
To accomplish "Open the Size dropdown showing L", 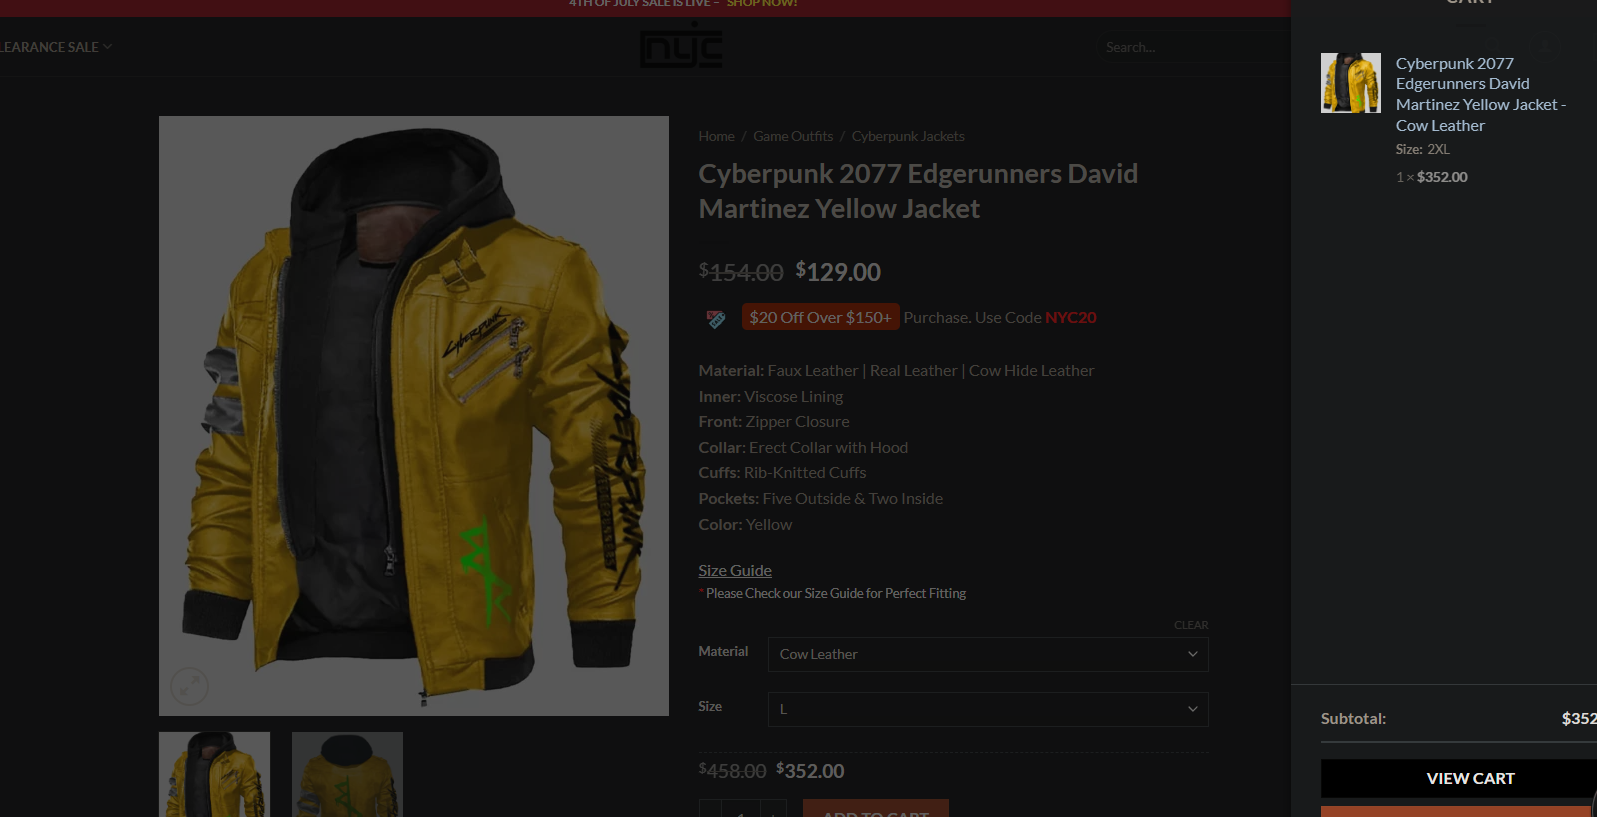I will point(988,709).
